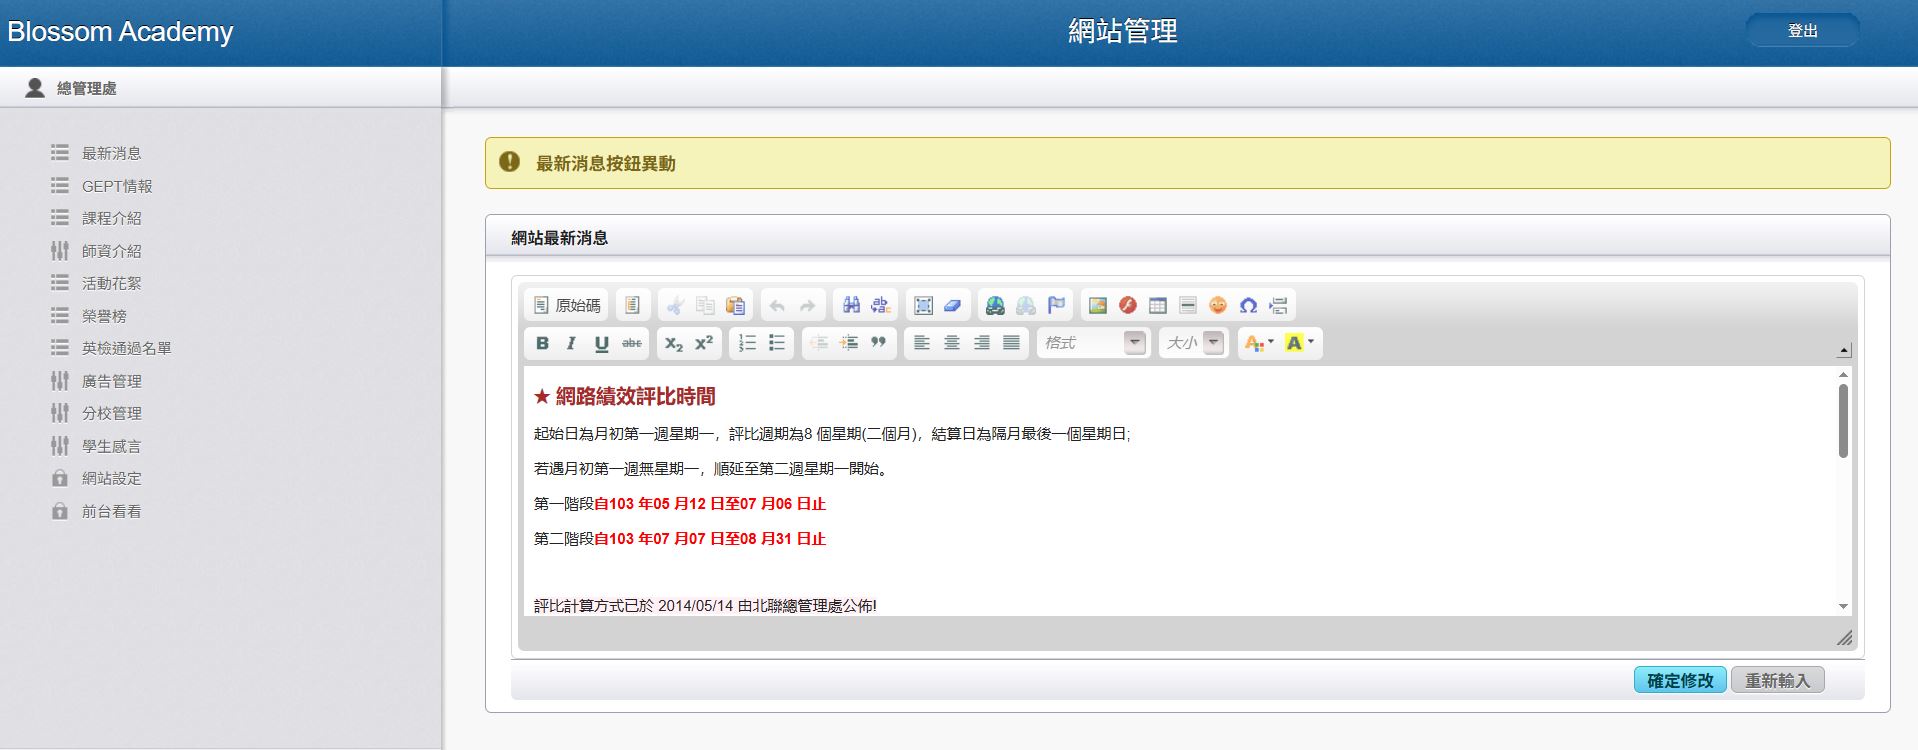The width and height of the screenshot is (1918, 750).
Task: Align text left
Action: tap(922, 343)
